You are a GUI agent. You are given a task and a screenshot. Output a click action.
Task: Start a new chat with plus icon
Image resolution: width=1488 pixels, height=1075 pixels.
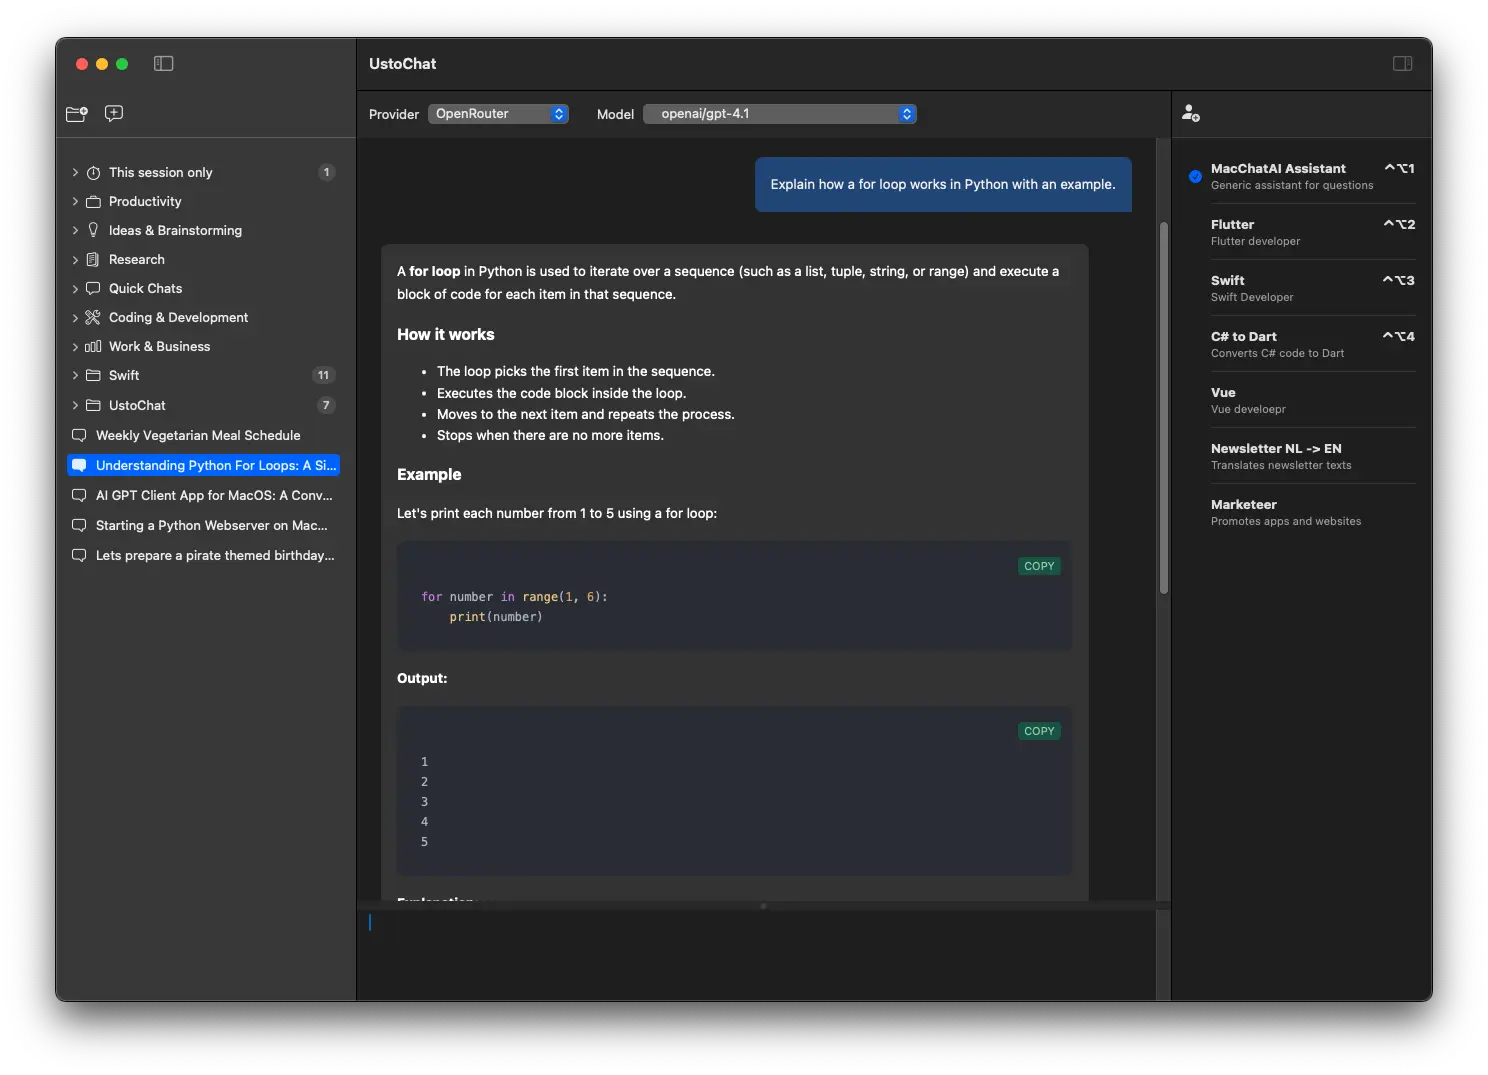pos(114,114)
